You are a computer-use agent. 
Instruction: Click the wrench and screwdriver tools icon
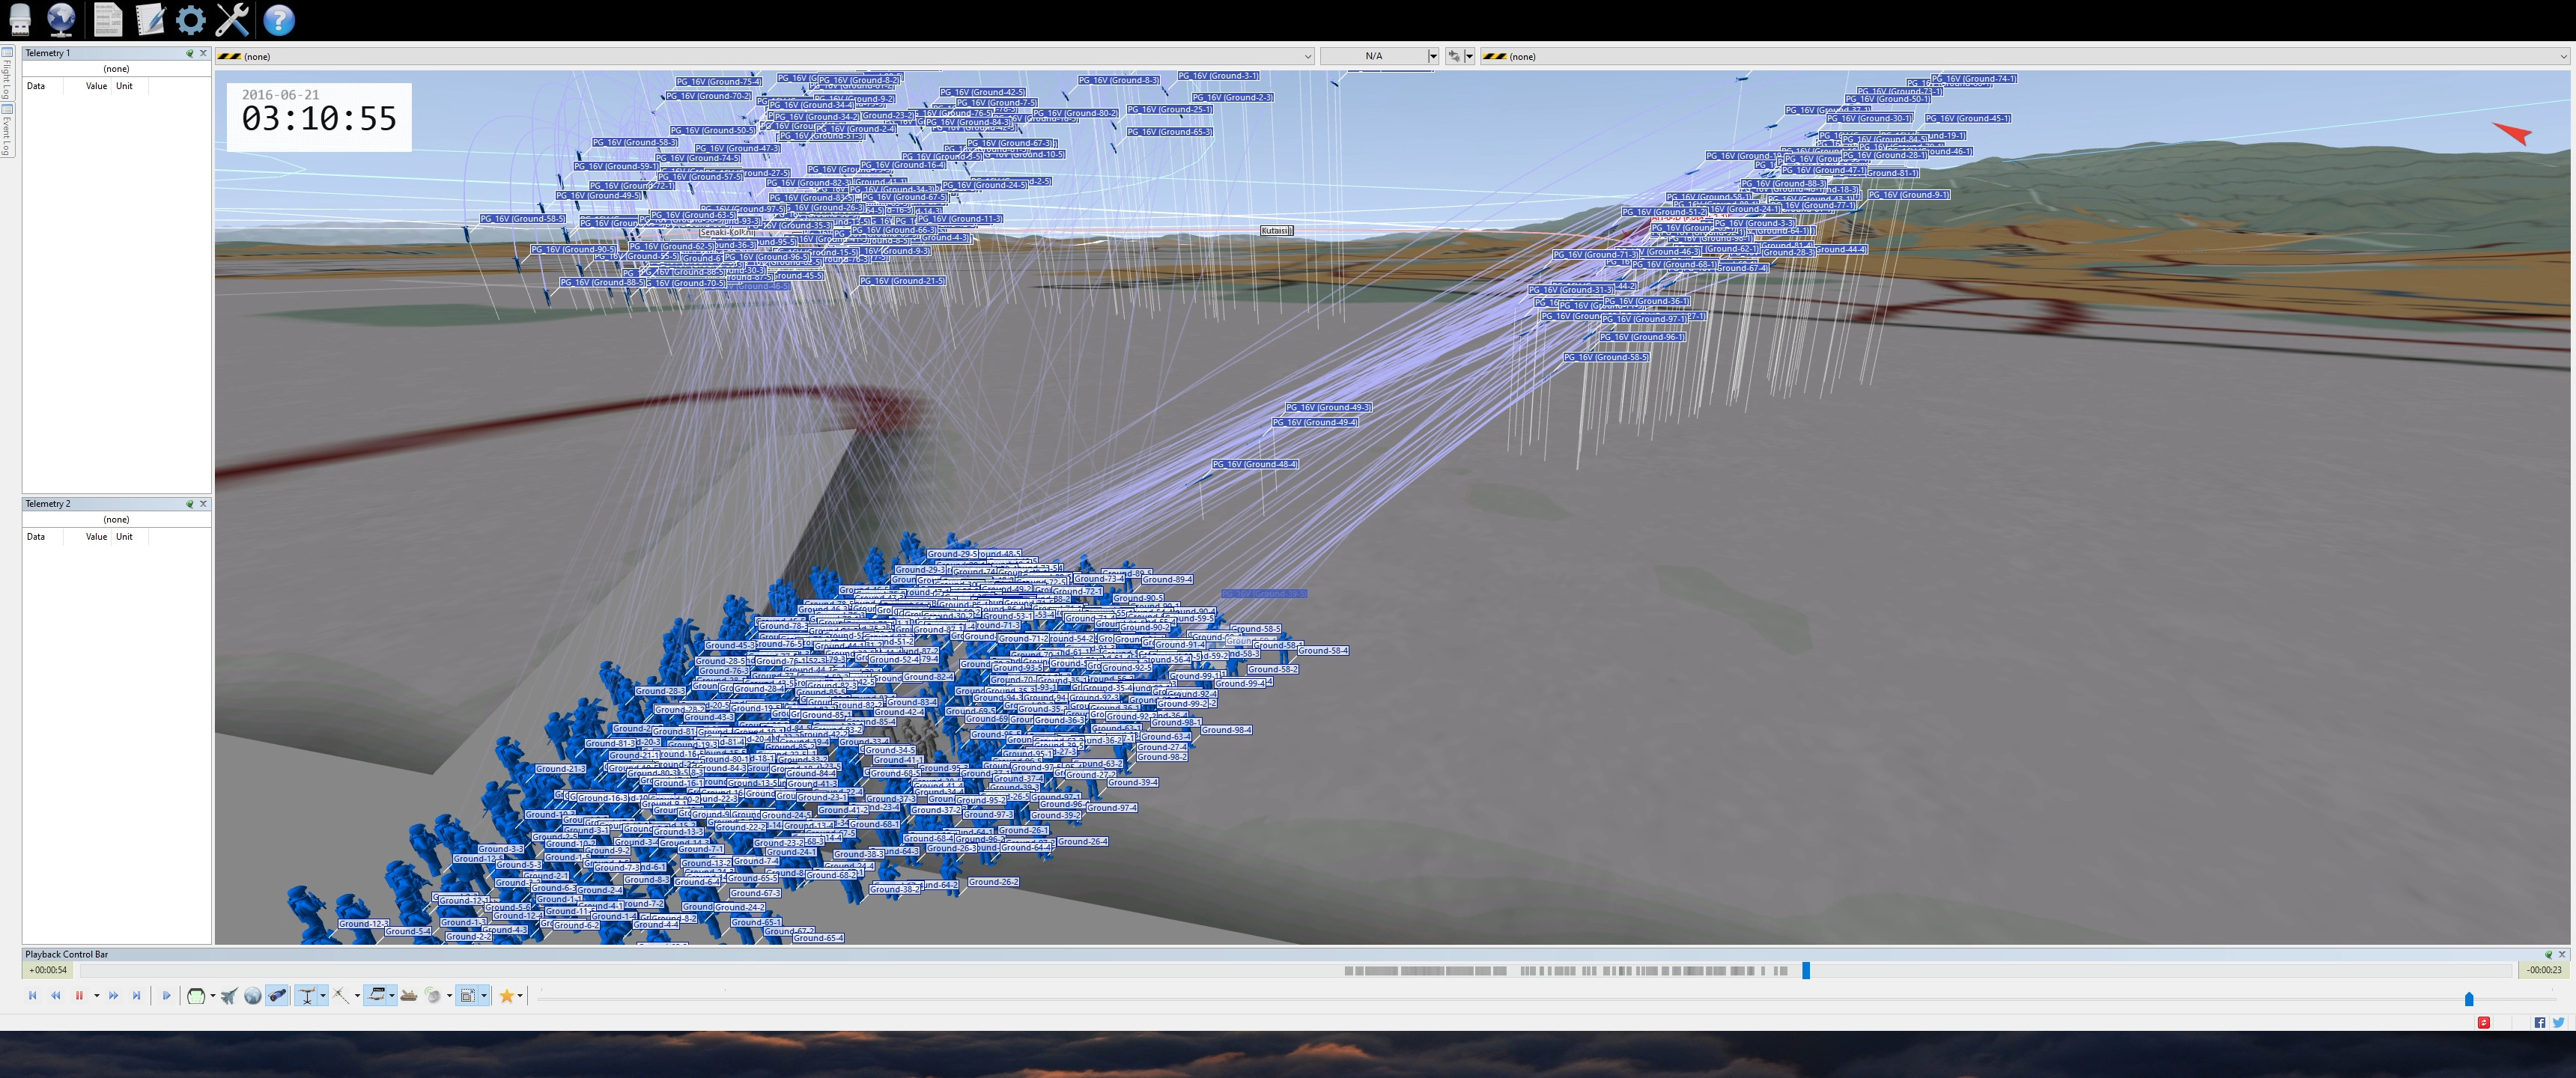tap(233, 19)
